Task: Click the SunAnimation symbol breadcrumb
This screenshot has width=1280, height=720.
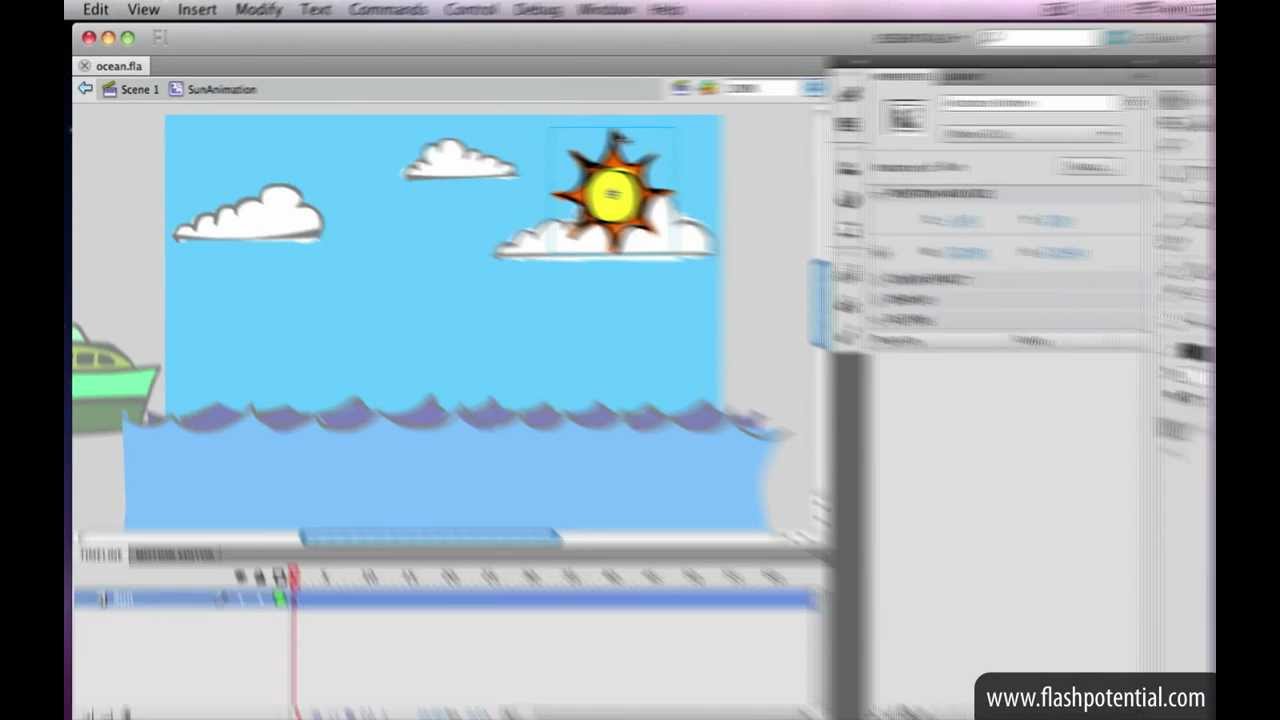Action: pyautogui.click(x=222, y=90)
